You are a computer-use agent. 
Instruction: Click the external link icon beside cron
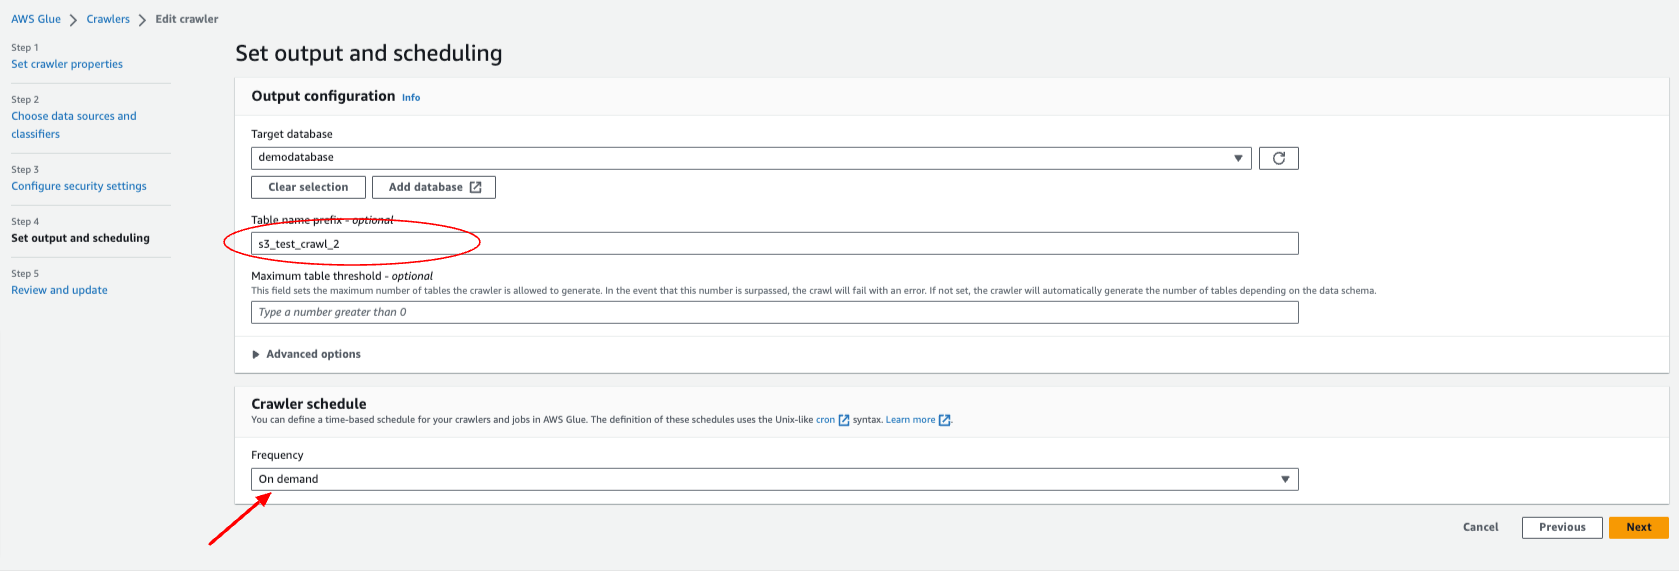tap(843, 420)
